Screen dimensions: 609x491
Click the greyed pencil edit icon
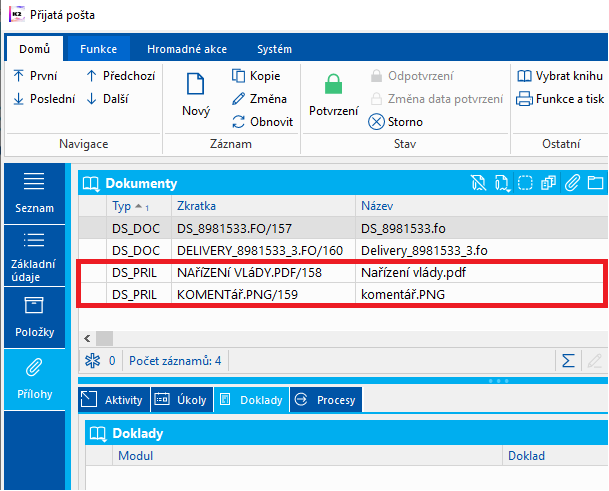pos(595,361)
